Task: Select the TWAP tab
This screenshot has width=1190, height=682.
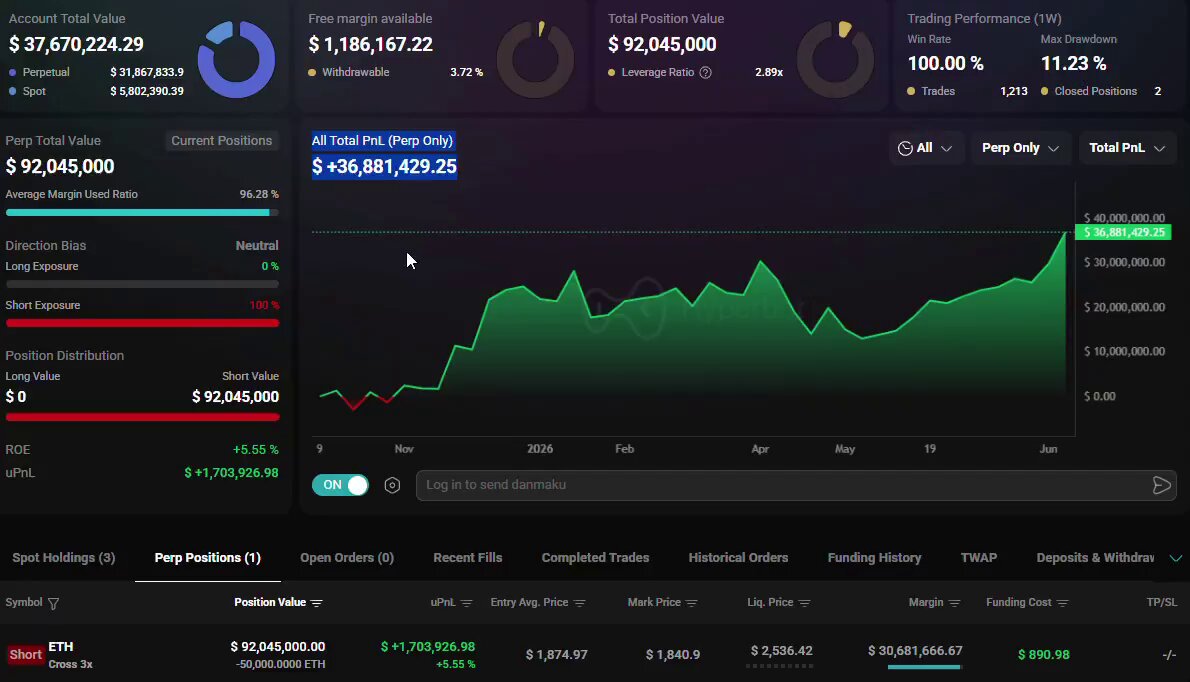Action: tap(979, 558)
